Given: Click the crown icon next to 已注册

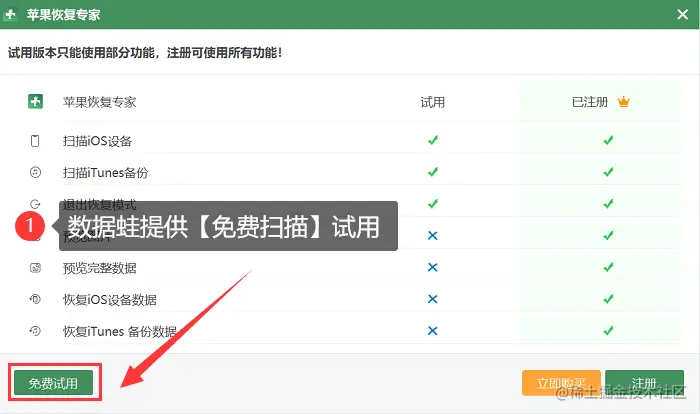Looking at the screenshot, I should (624, 102).
